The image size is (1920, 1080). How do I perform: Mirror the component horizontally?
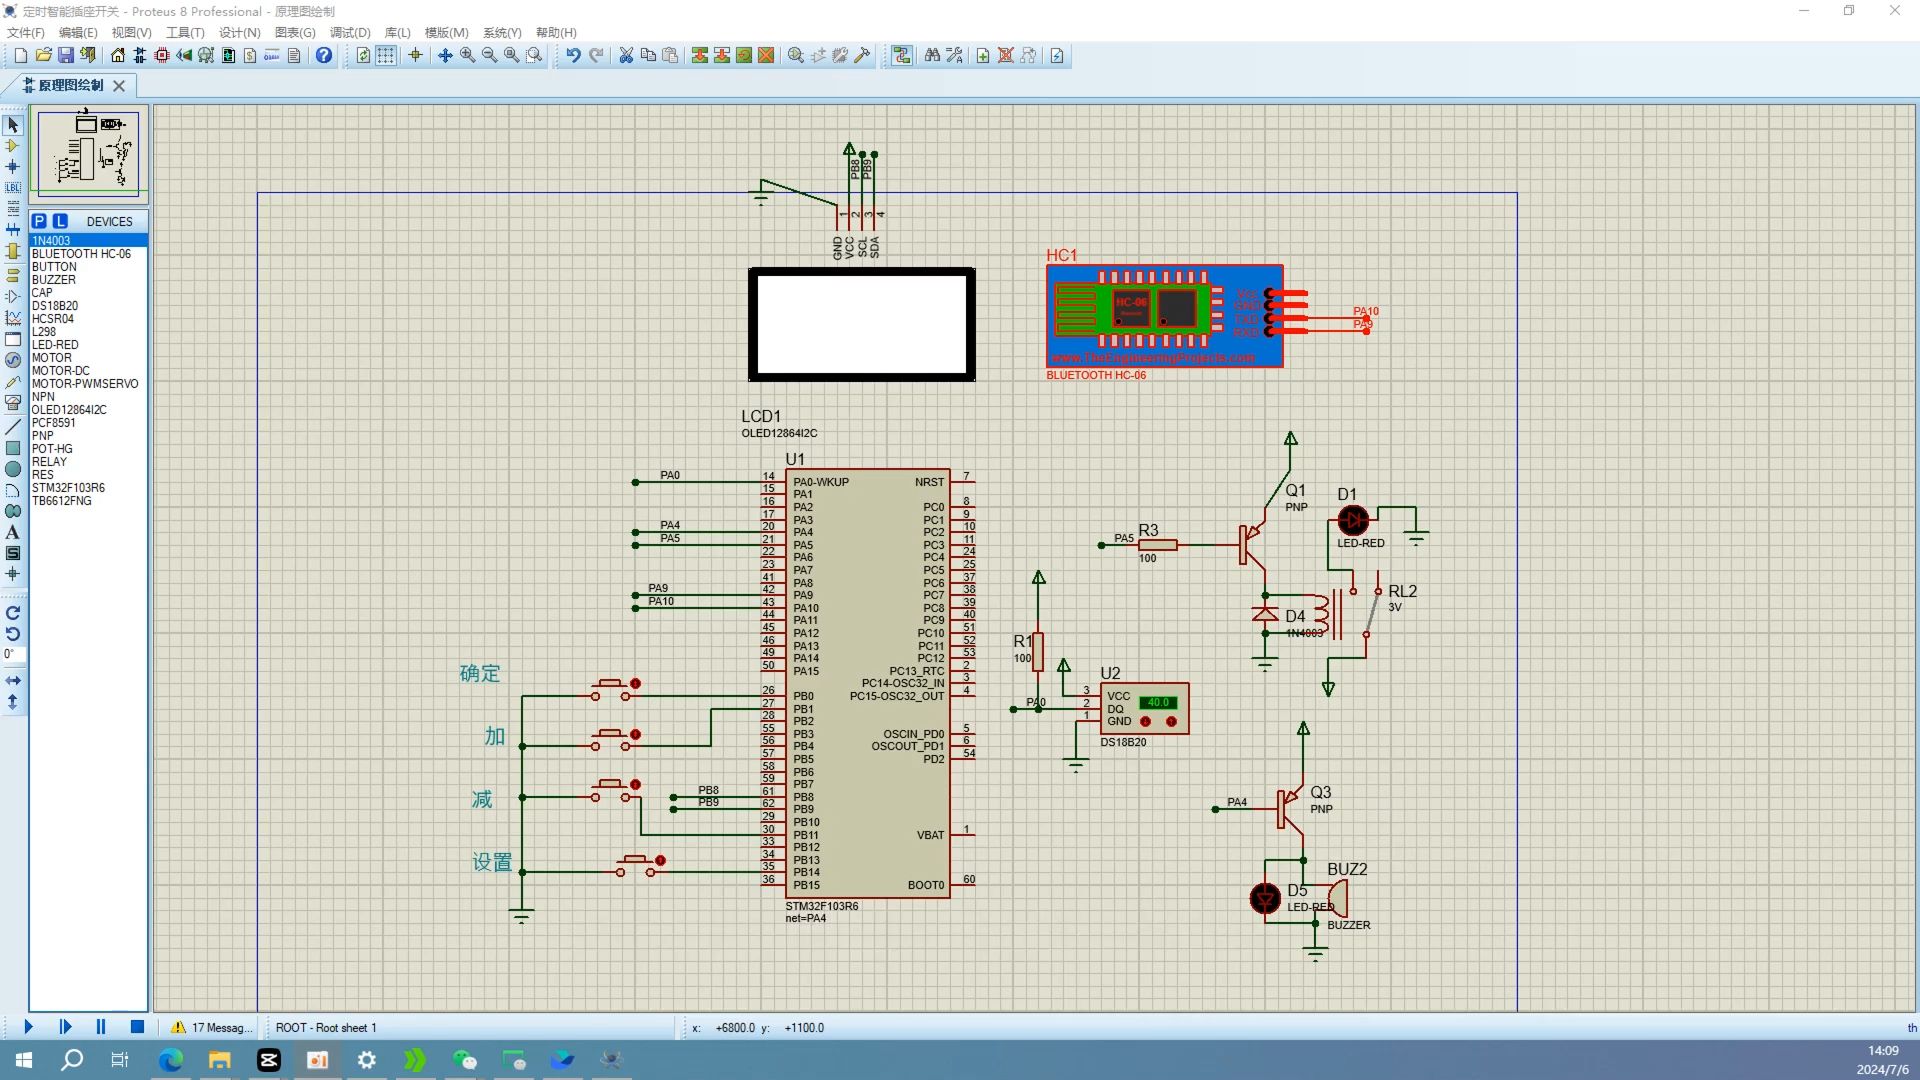click(13, 680)
